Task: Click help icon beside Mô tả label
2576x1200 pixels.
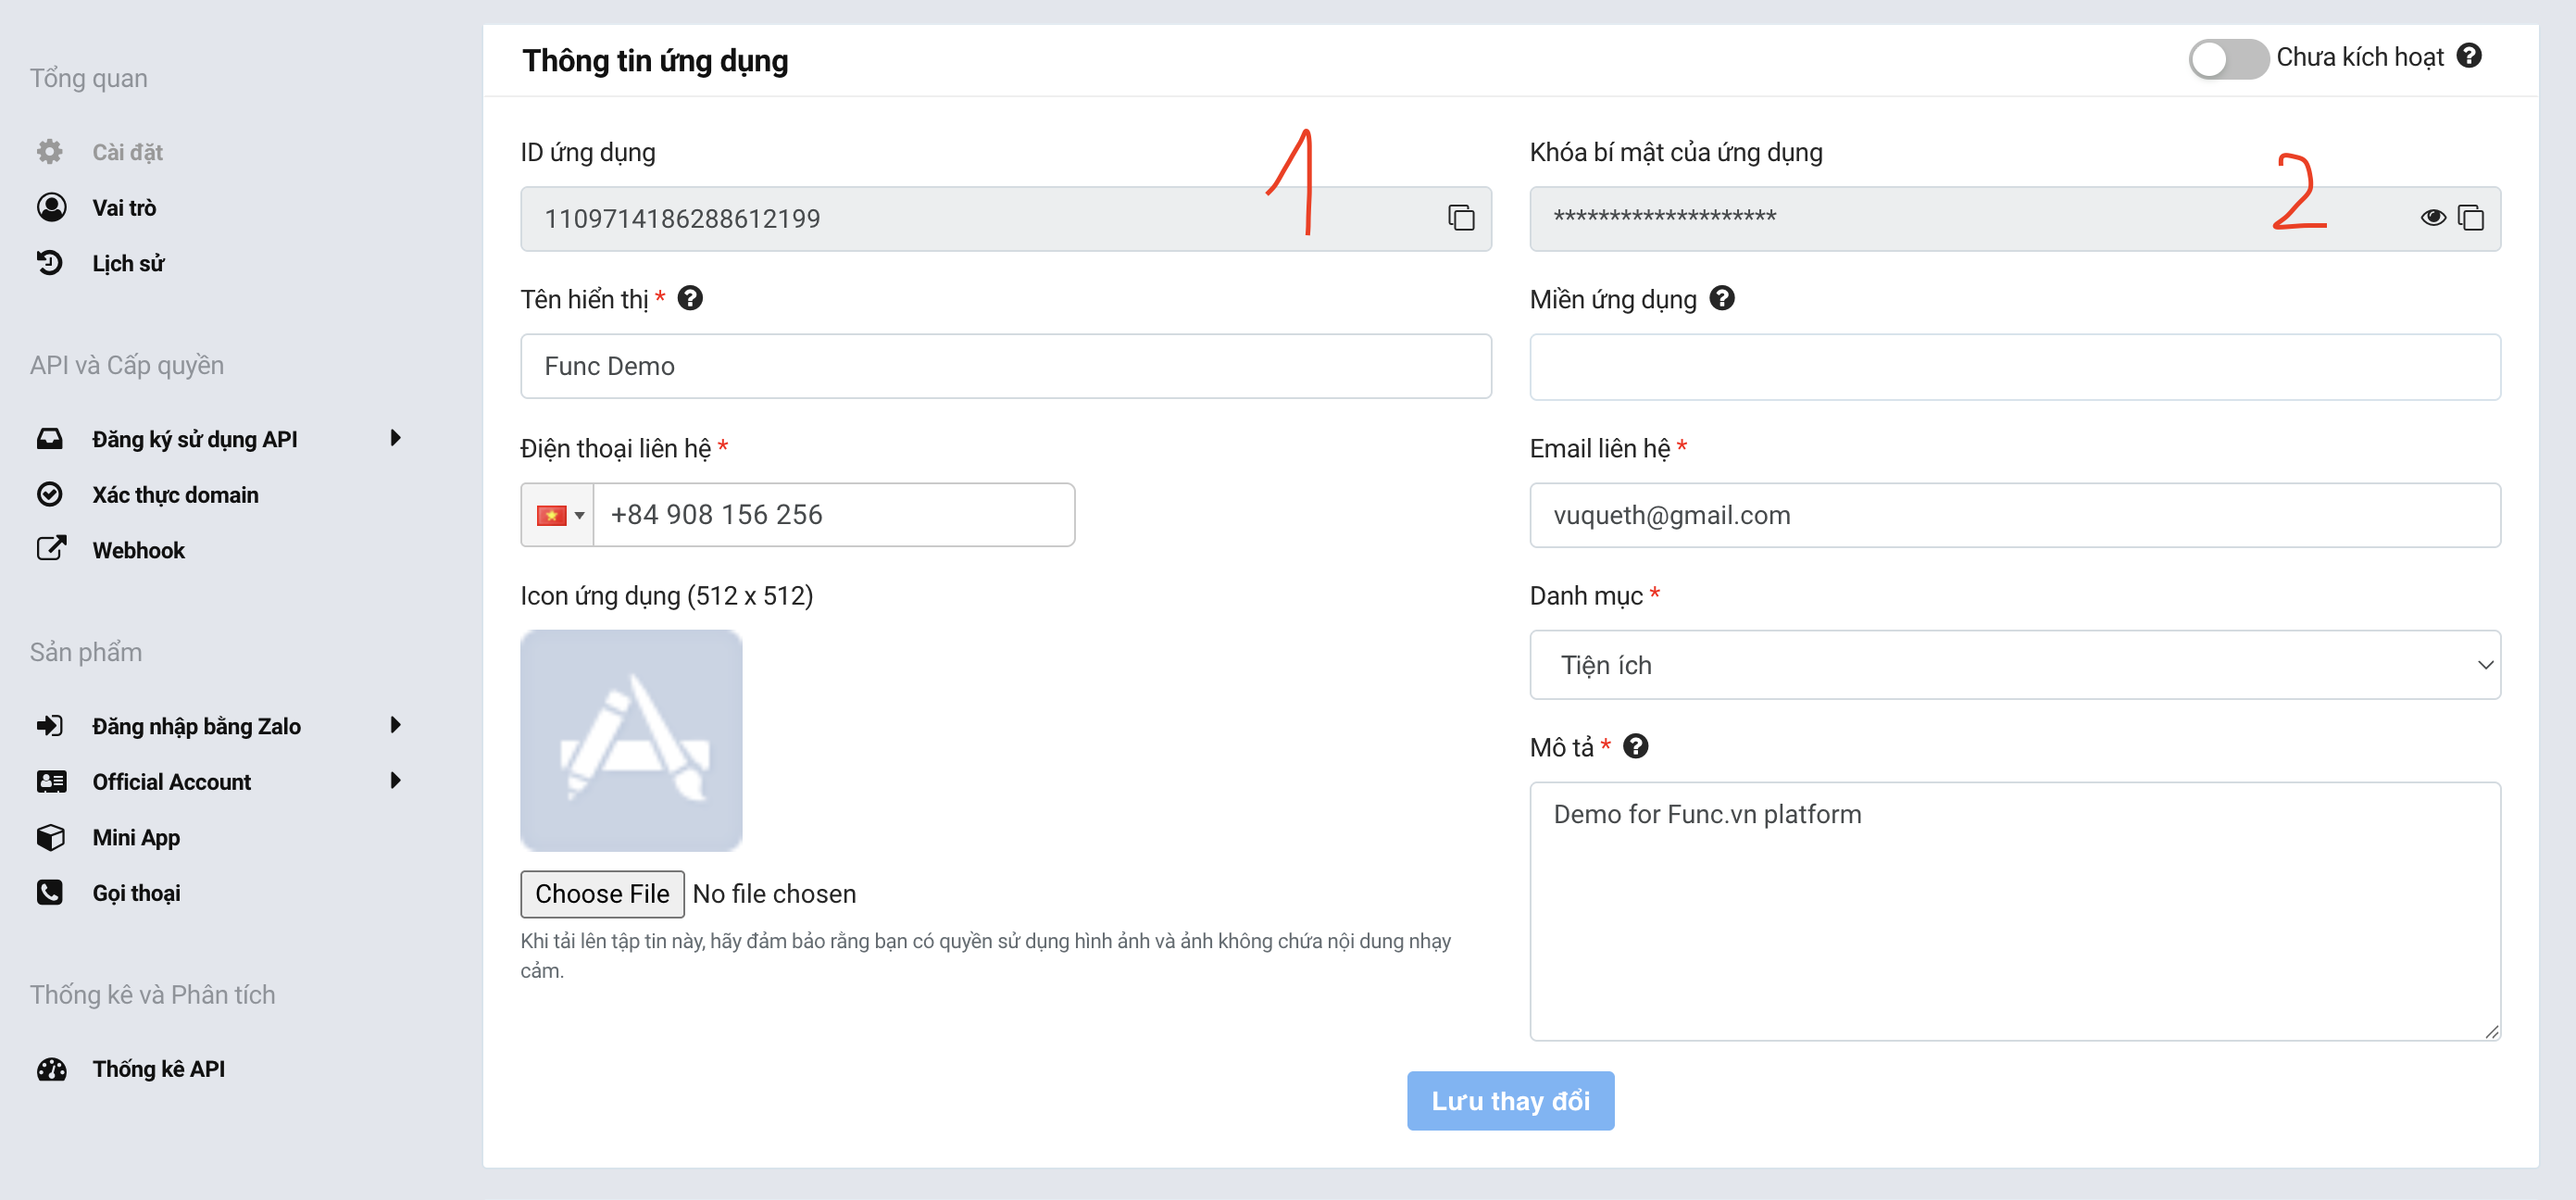Action: [1635, 746]
